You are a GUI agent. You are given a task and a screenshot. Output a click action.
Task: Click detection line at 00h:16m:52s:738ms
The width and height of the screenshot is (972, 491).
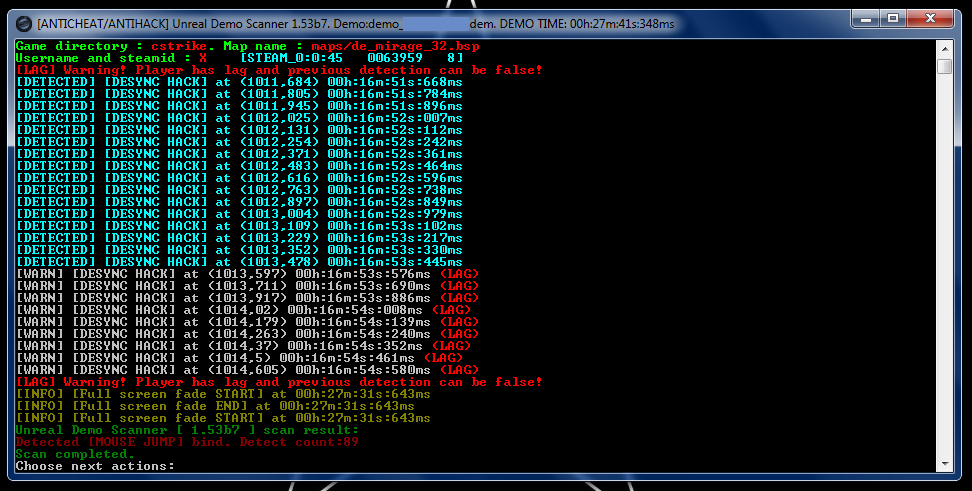(239, 190)
